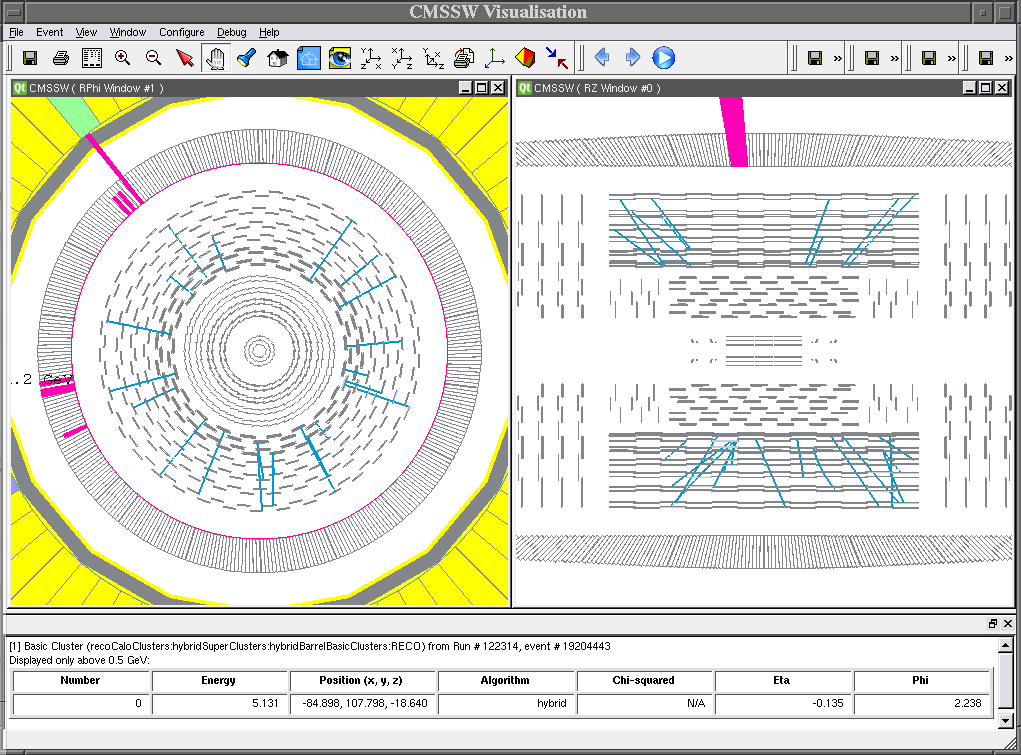Click the Algorithm column header
The height and width of the screenshot is (755, 1021).
point(505,680)
